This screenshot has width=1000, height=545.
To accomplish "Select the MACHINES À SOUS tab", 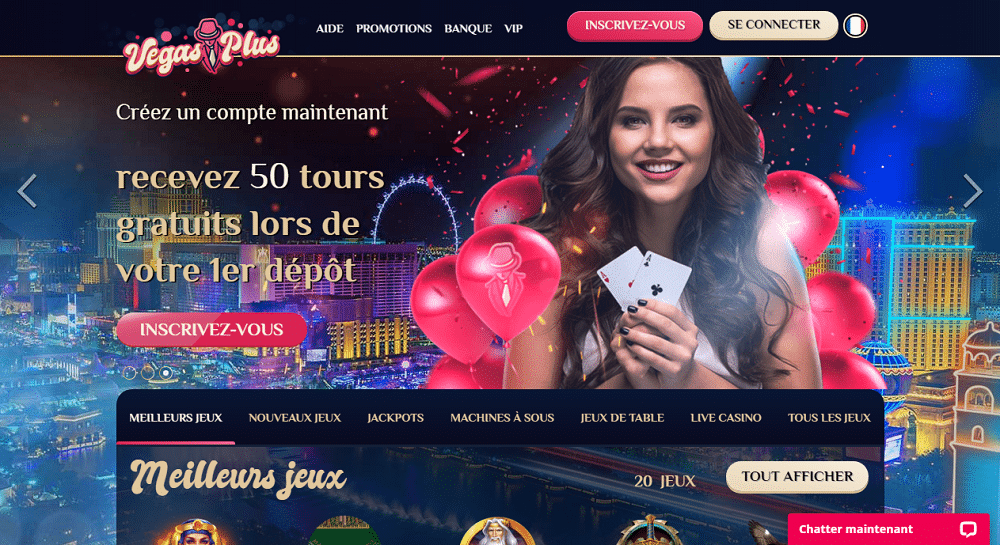I will (502, 418).
